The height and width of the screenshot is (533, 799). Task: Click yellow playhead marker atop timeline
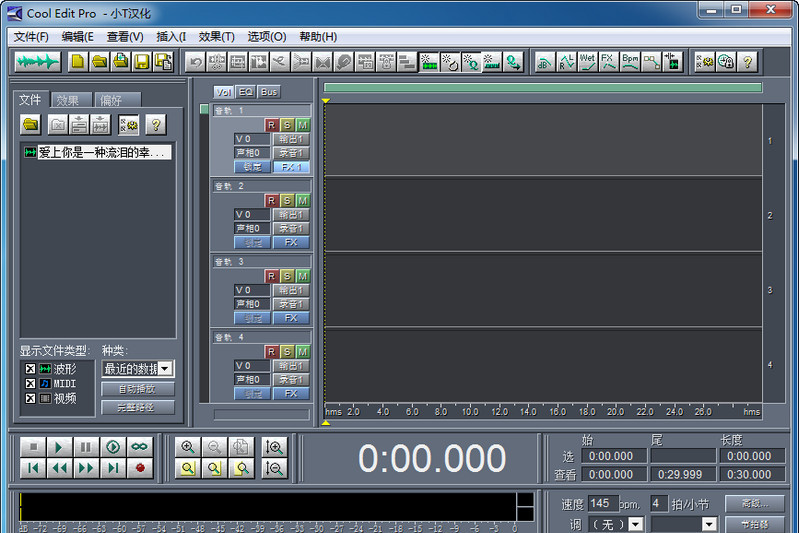coord(326,101)
